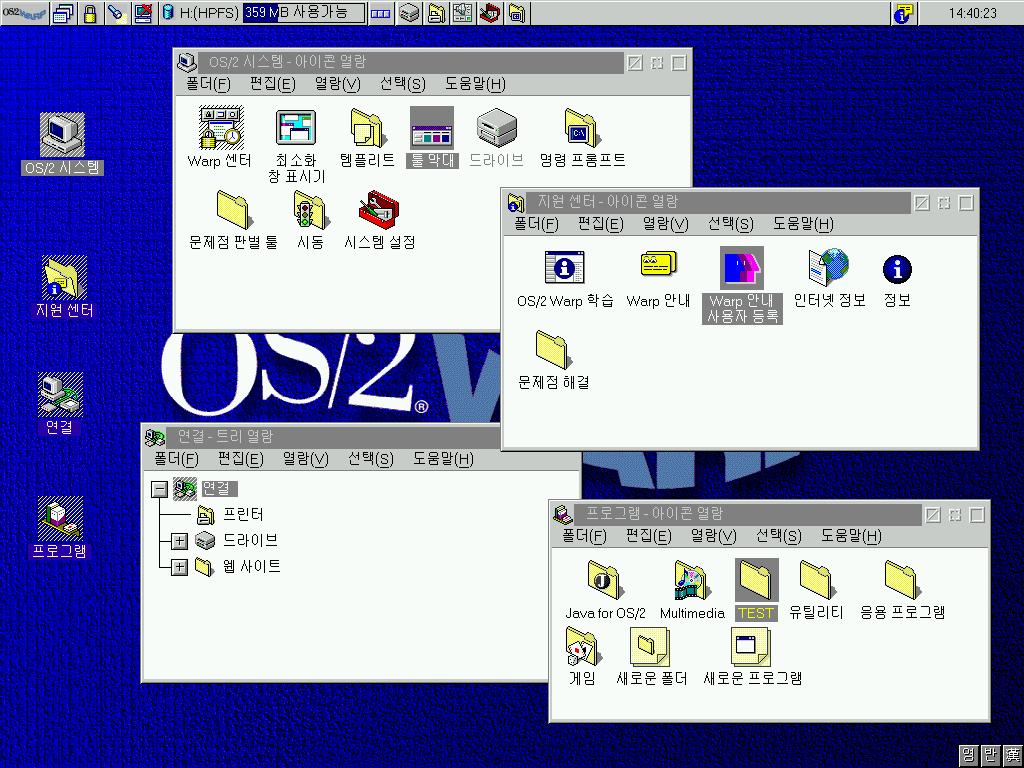Expand the 웹 사이트 tree node
This screenshot has height=768, width=1024.
click(x=179, y=567)
